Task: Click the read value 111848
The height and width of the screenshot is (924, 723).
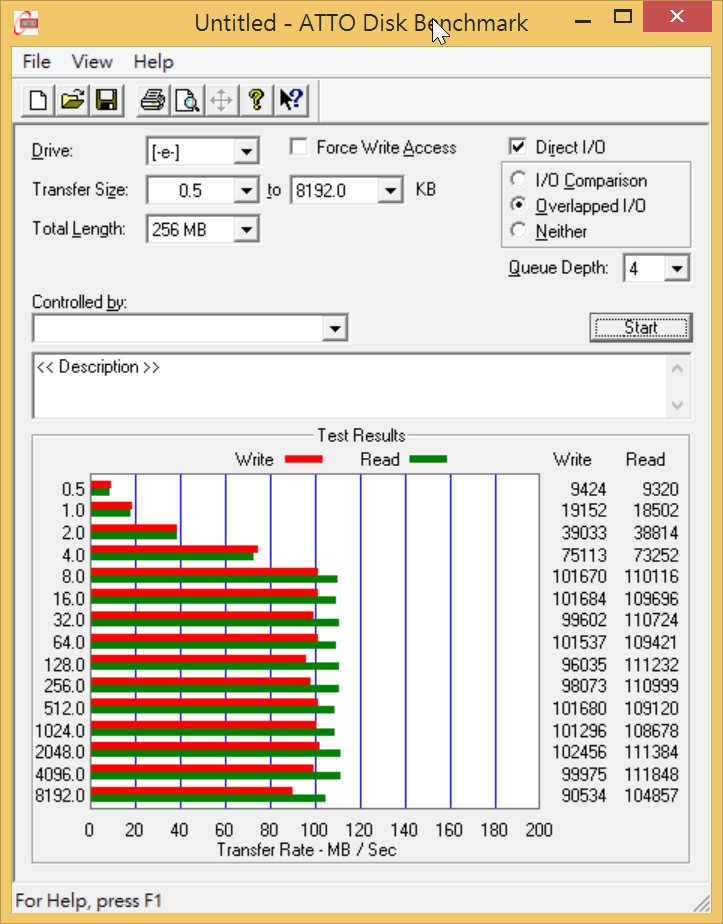Action: click(x=652, y=774)
